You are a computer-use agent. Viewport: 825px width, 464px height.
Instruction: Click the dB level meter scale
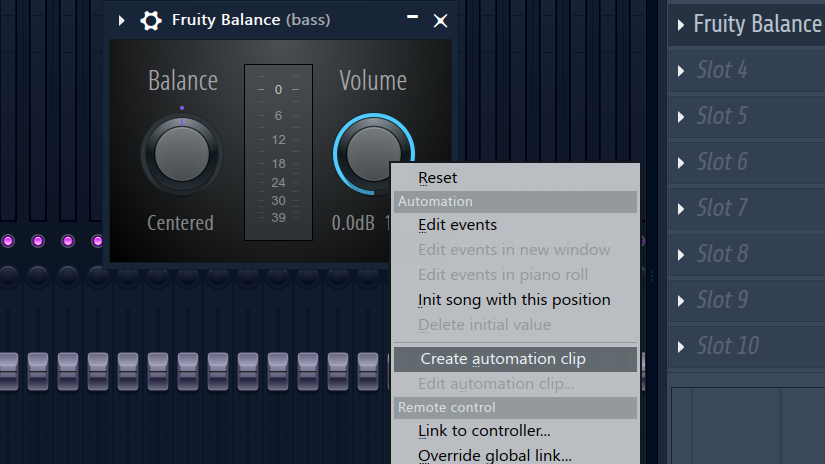pos(278,152)
